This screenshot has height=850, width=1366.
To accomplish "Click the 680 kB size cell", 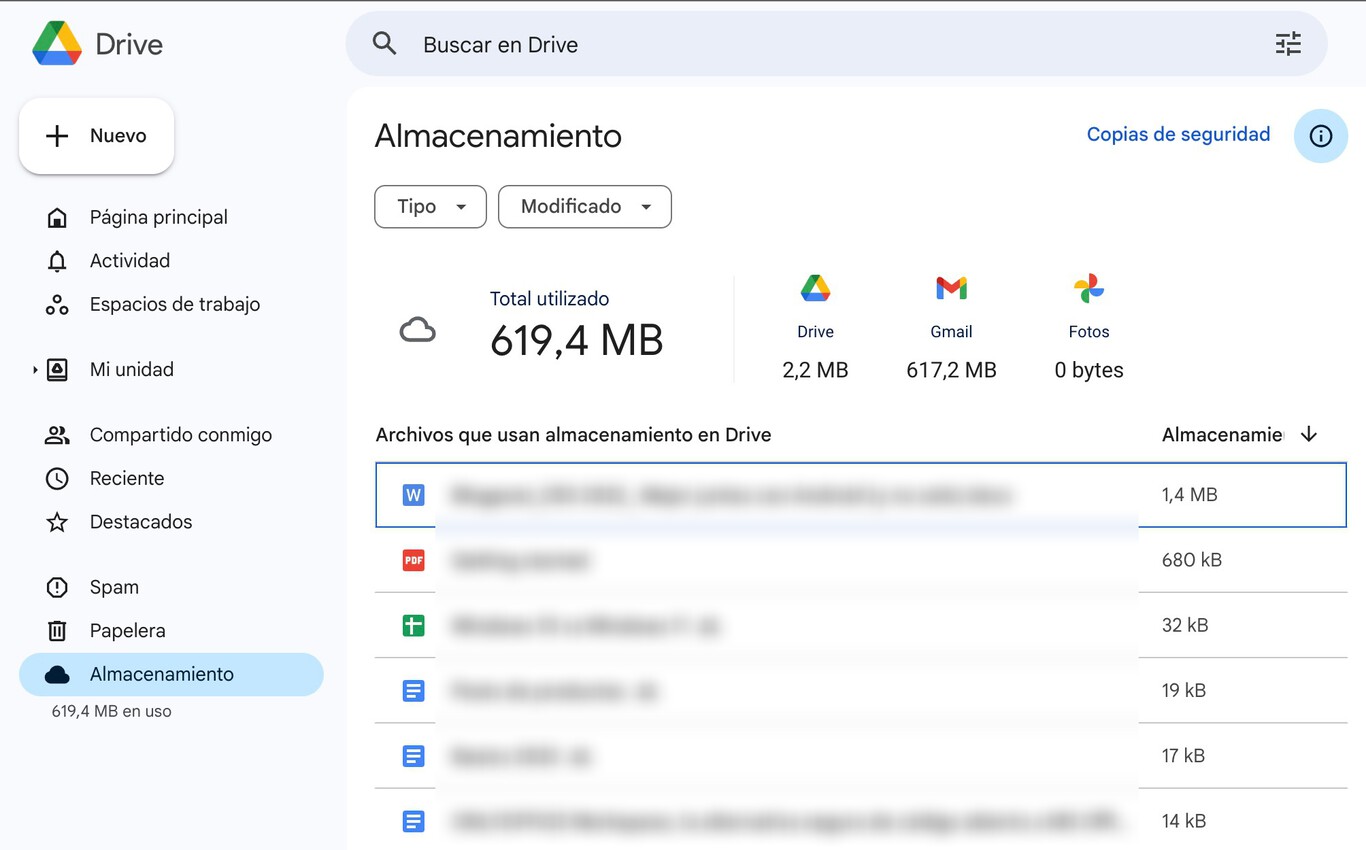I will point(1192,560).
